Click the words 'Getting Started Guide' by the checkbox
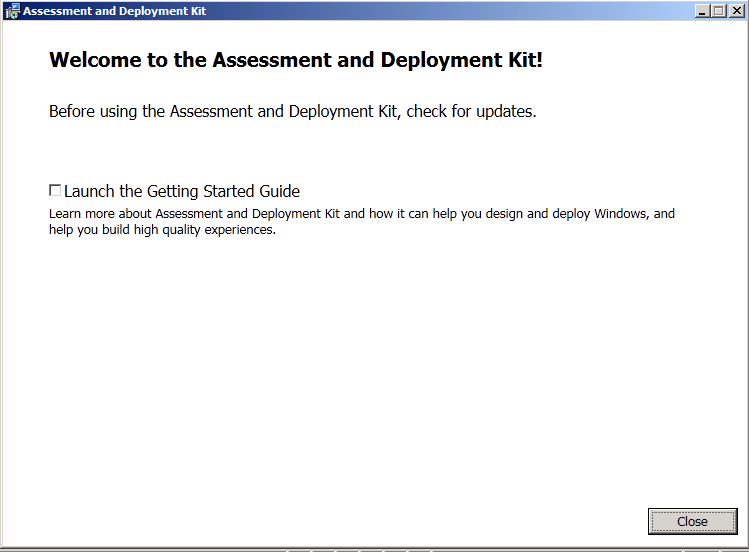The image size is (749, 552). click(223, 191)
